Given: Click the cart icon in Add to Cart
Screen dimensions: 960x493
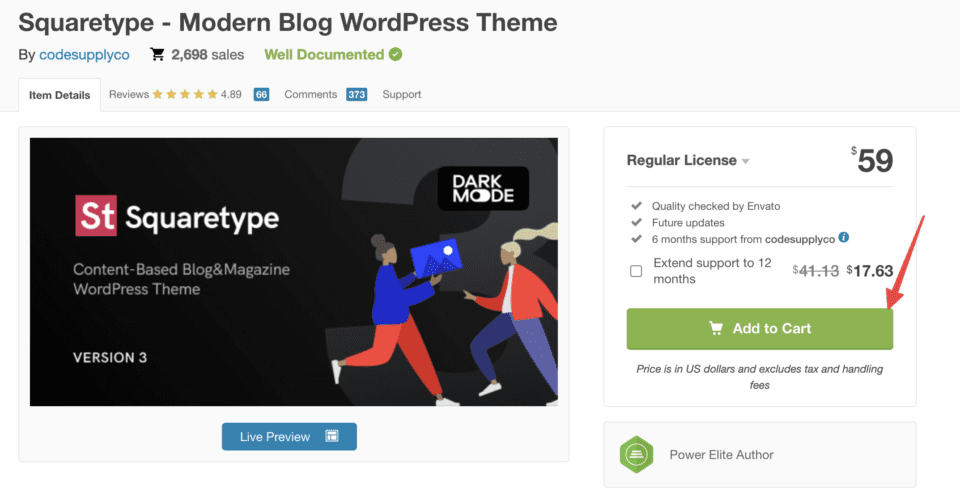Looking at the screenshot, I should click(715, 328).
